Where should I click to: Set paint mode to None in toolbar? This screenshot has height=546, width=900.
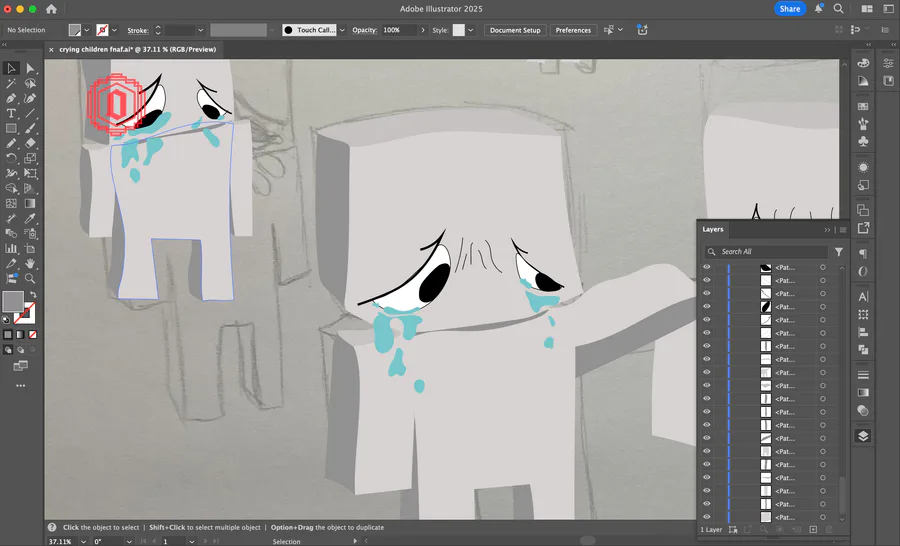coord(33,334)
